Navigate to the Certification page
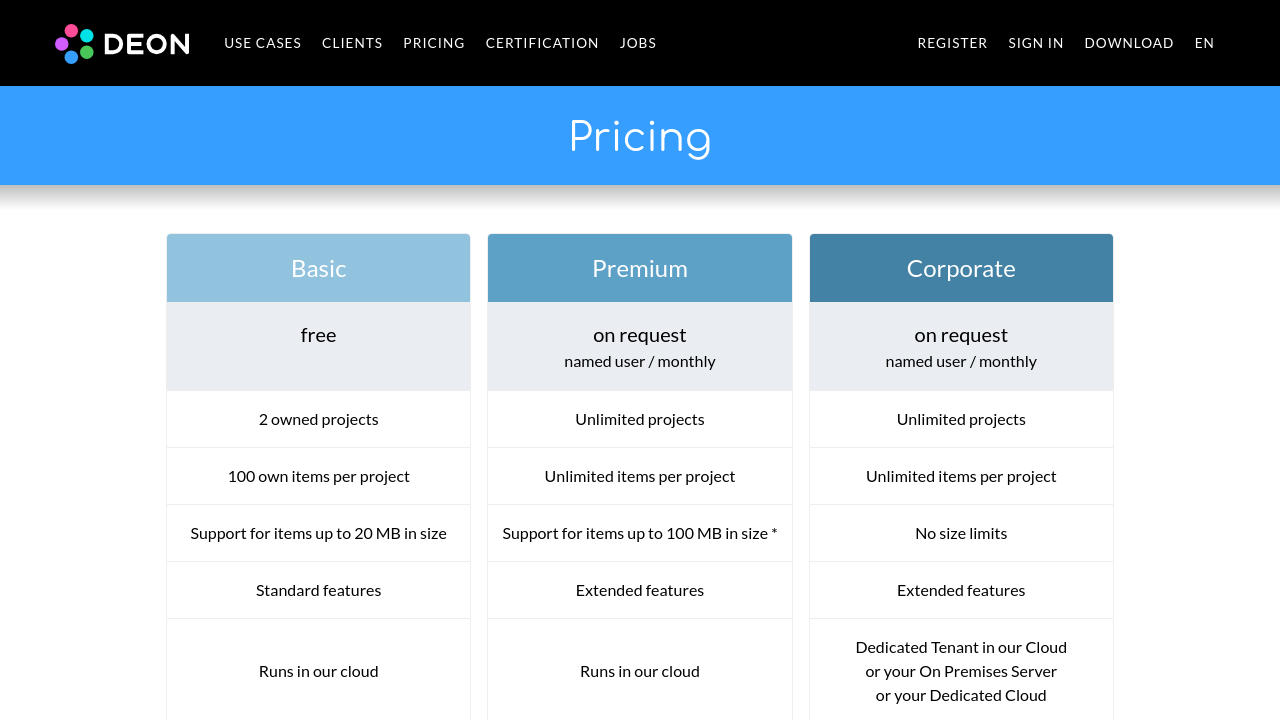1280x720 pixels. point(542,43)
